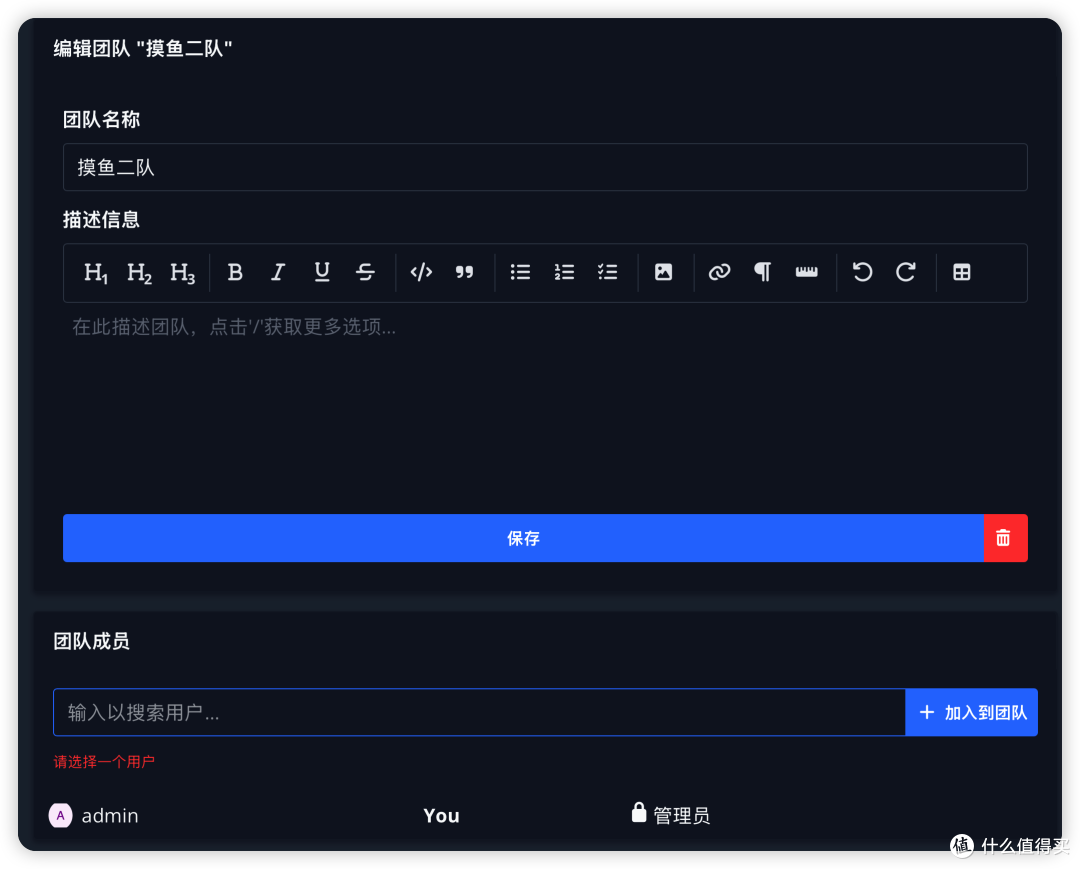Click the admin user avatar
The width and height of the screenshot is (1080, 869).
click(61, 815)
